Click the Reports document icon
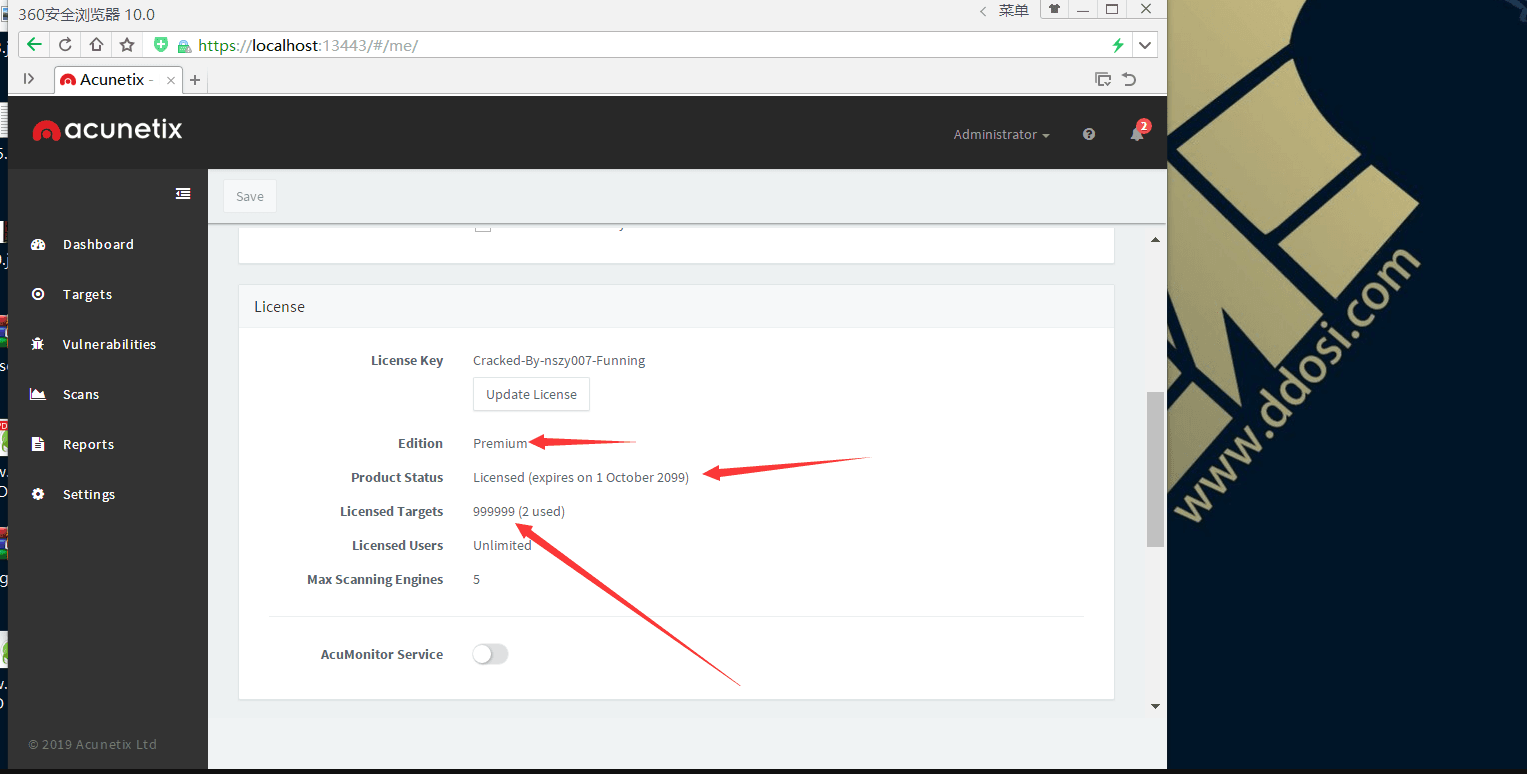The height and width of the screenshot is (774, 1527). (38, 444)
